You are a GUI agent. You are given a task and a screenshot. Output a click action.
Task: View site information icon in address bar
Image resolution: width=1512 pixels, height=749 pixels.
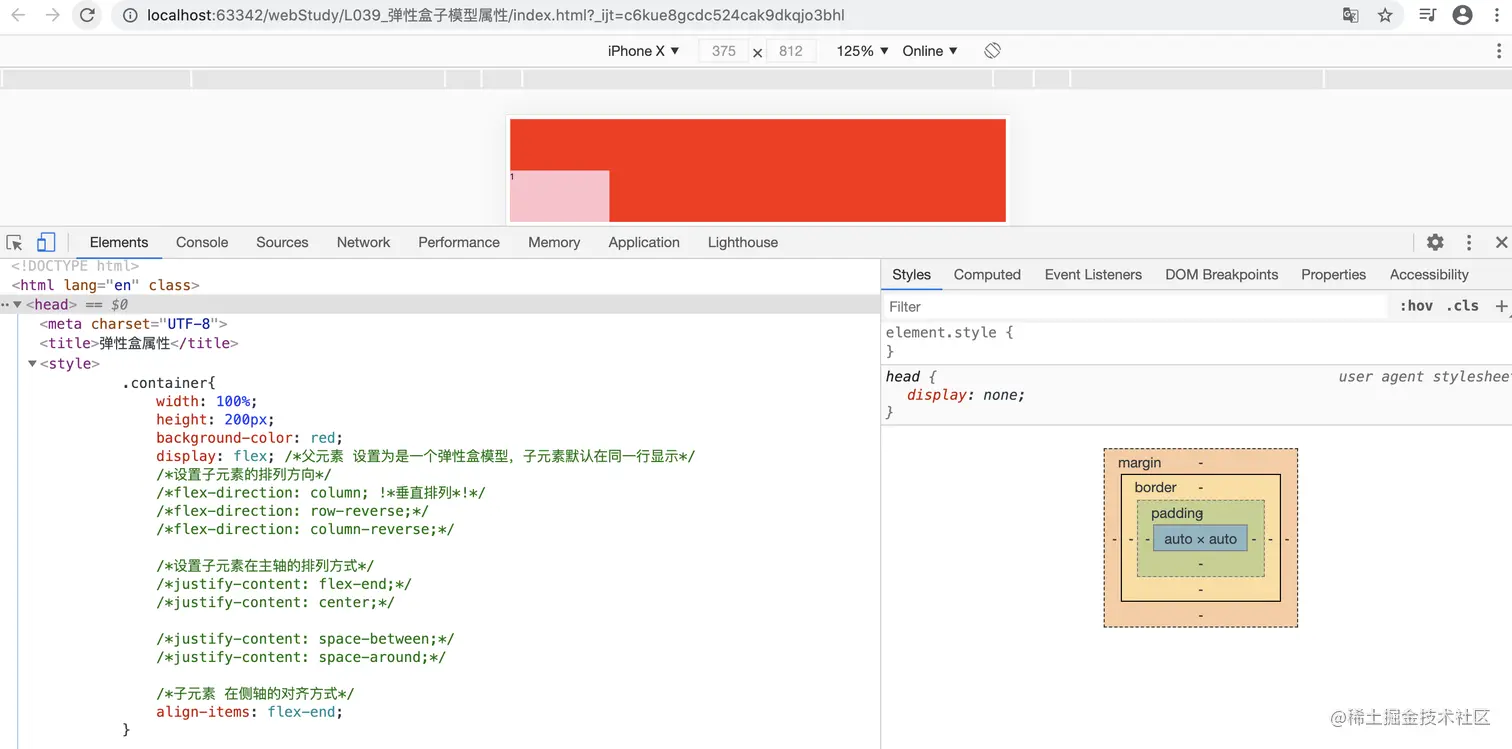tap(129, 15)
